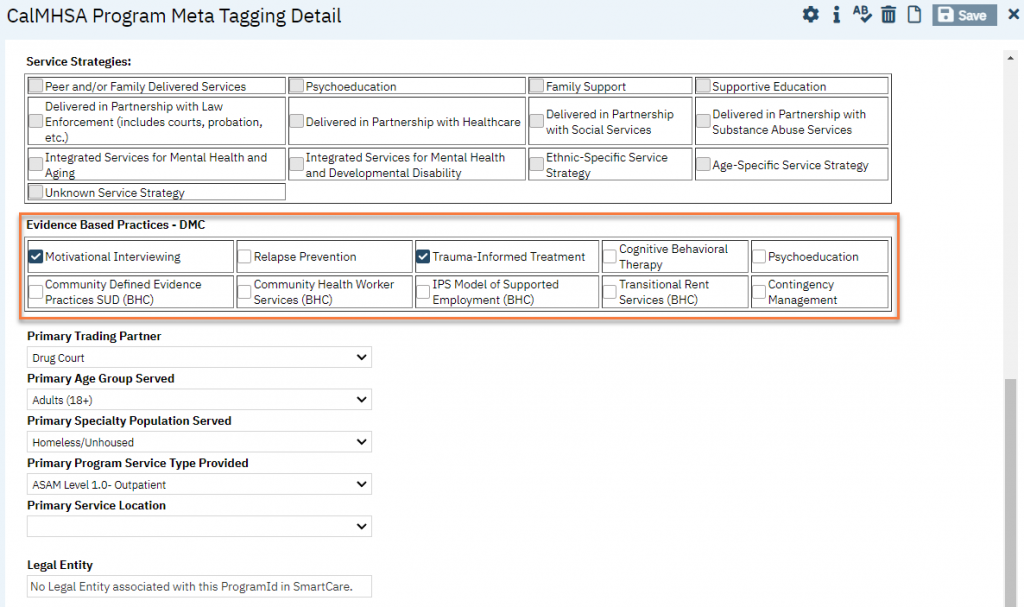Check Integrated Services and Developmental Disability
This screenshot has height=607, width=1024.
(296, 164)
